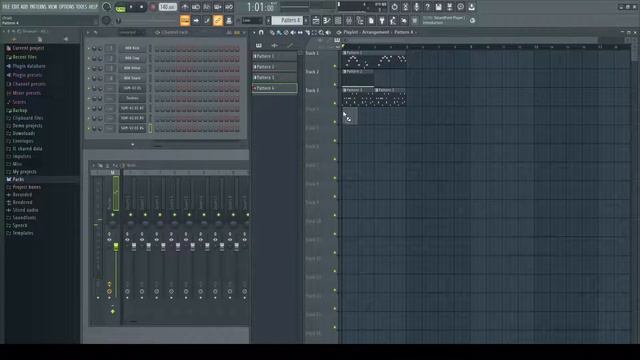
Task: Show patterns in picker piano icon
Action: point(259,46)
